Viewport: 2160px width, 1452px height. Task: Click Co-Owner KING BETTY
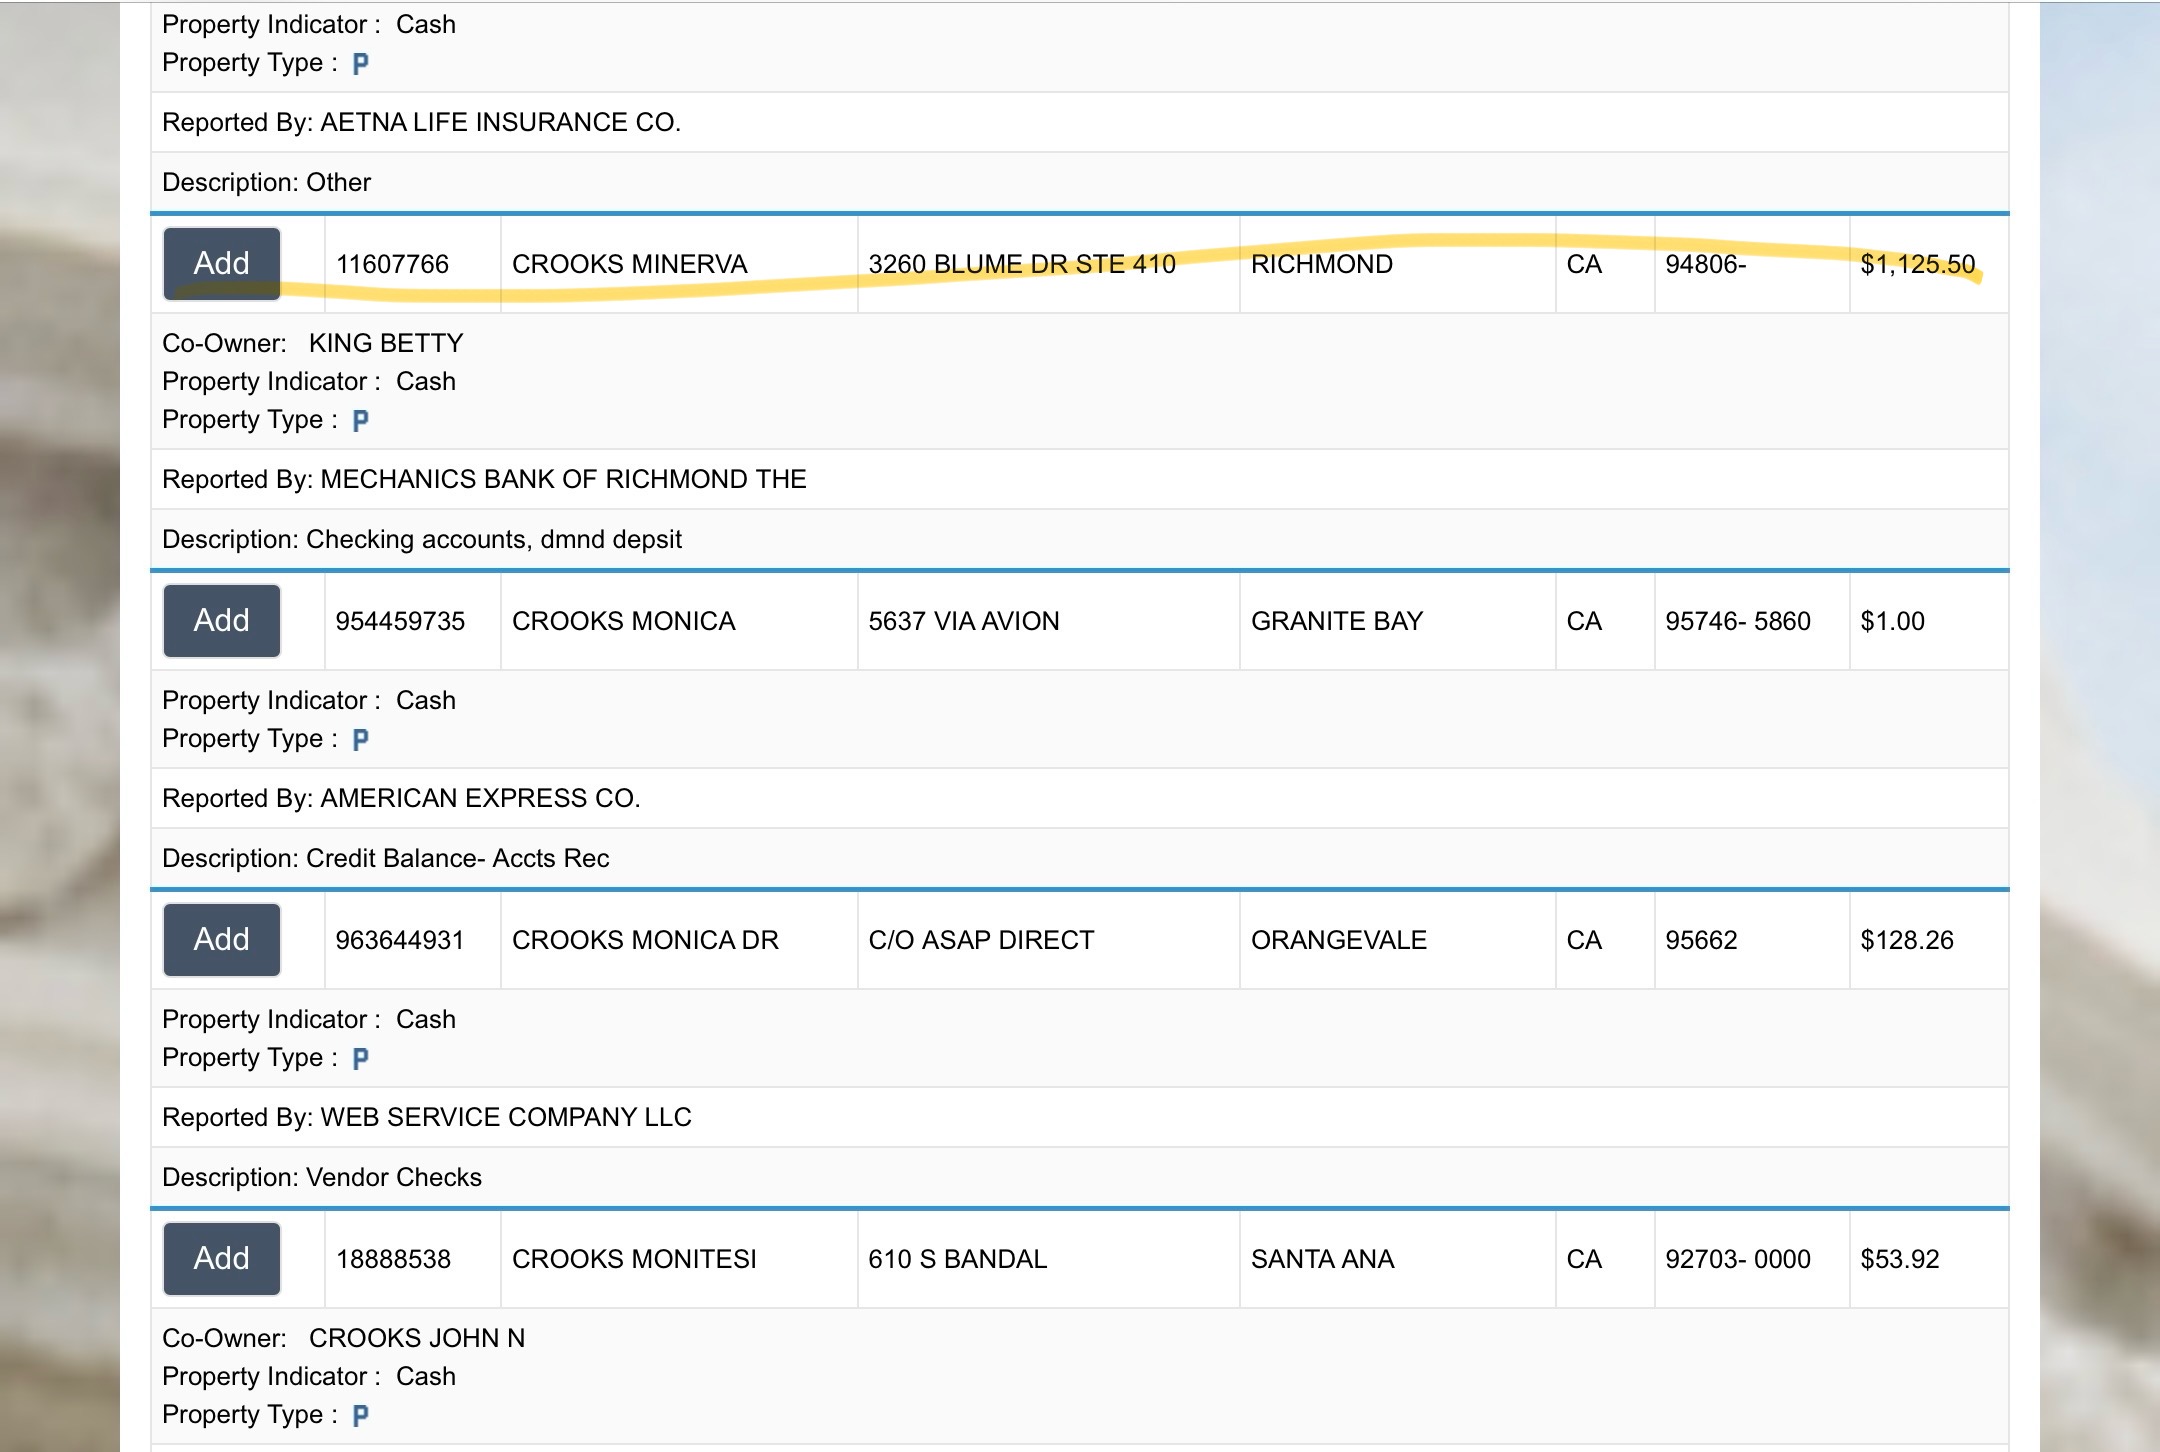(313, 343)
